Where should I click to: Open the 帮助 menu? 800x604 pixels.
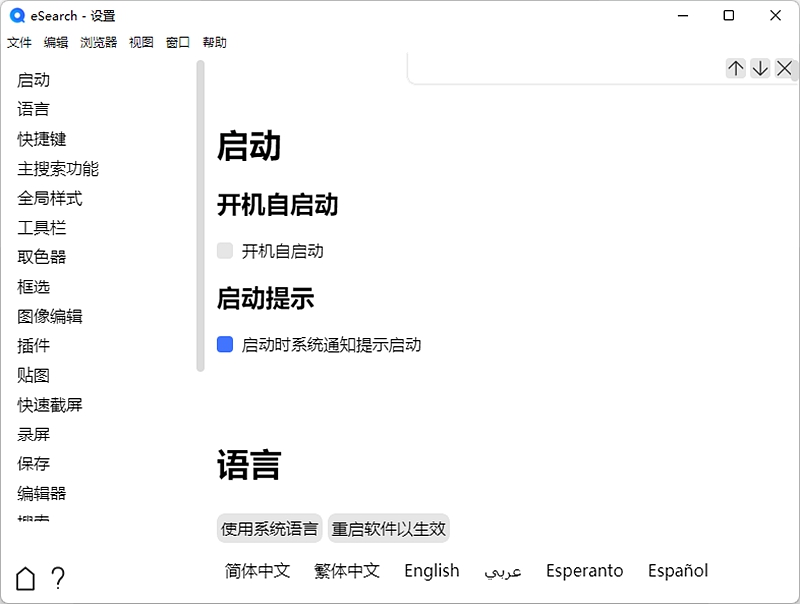tap(214, 42)
